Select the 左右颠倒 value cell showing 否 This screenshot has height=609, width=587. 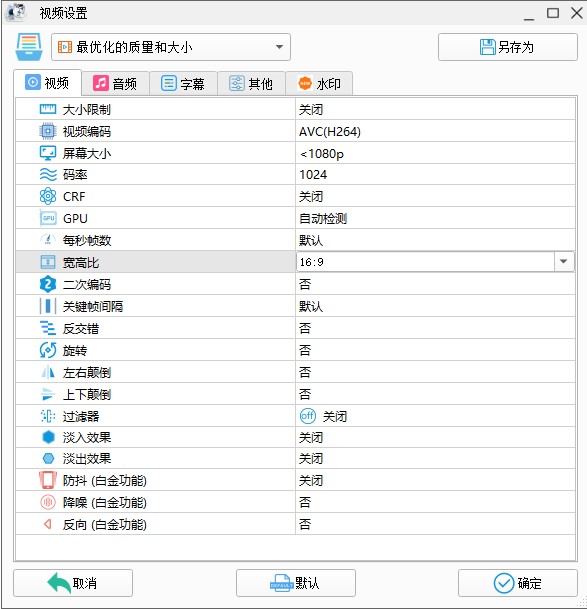click(435, 372)
